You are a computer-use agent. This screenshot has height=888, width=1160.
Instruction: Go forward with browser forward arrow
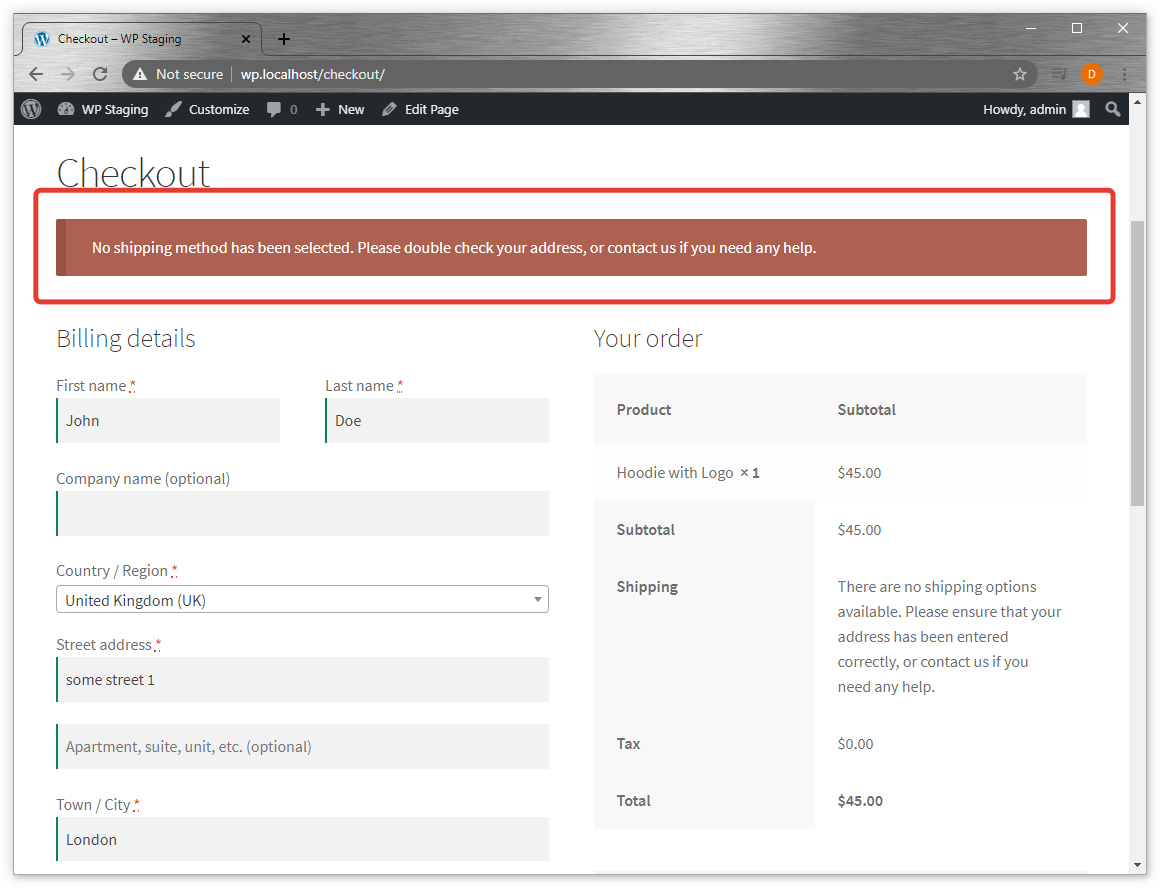[x=68, y=74]
